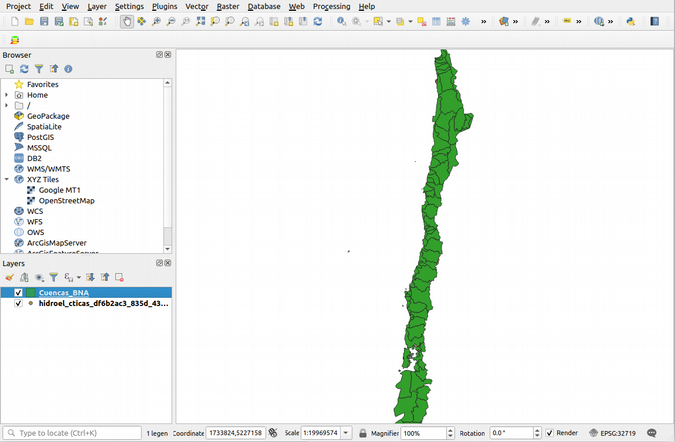Toggle hidroel_cticas layer visibility checkbox

(18, 303)
